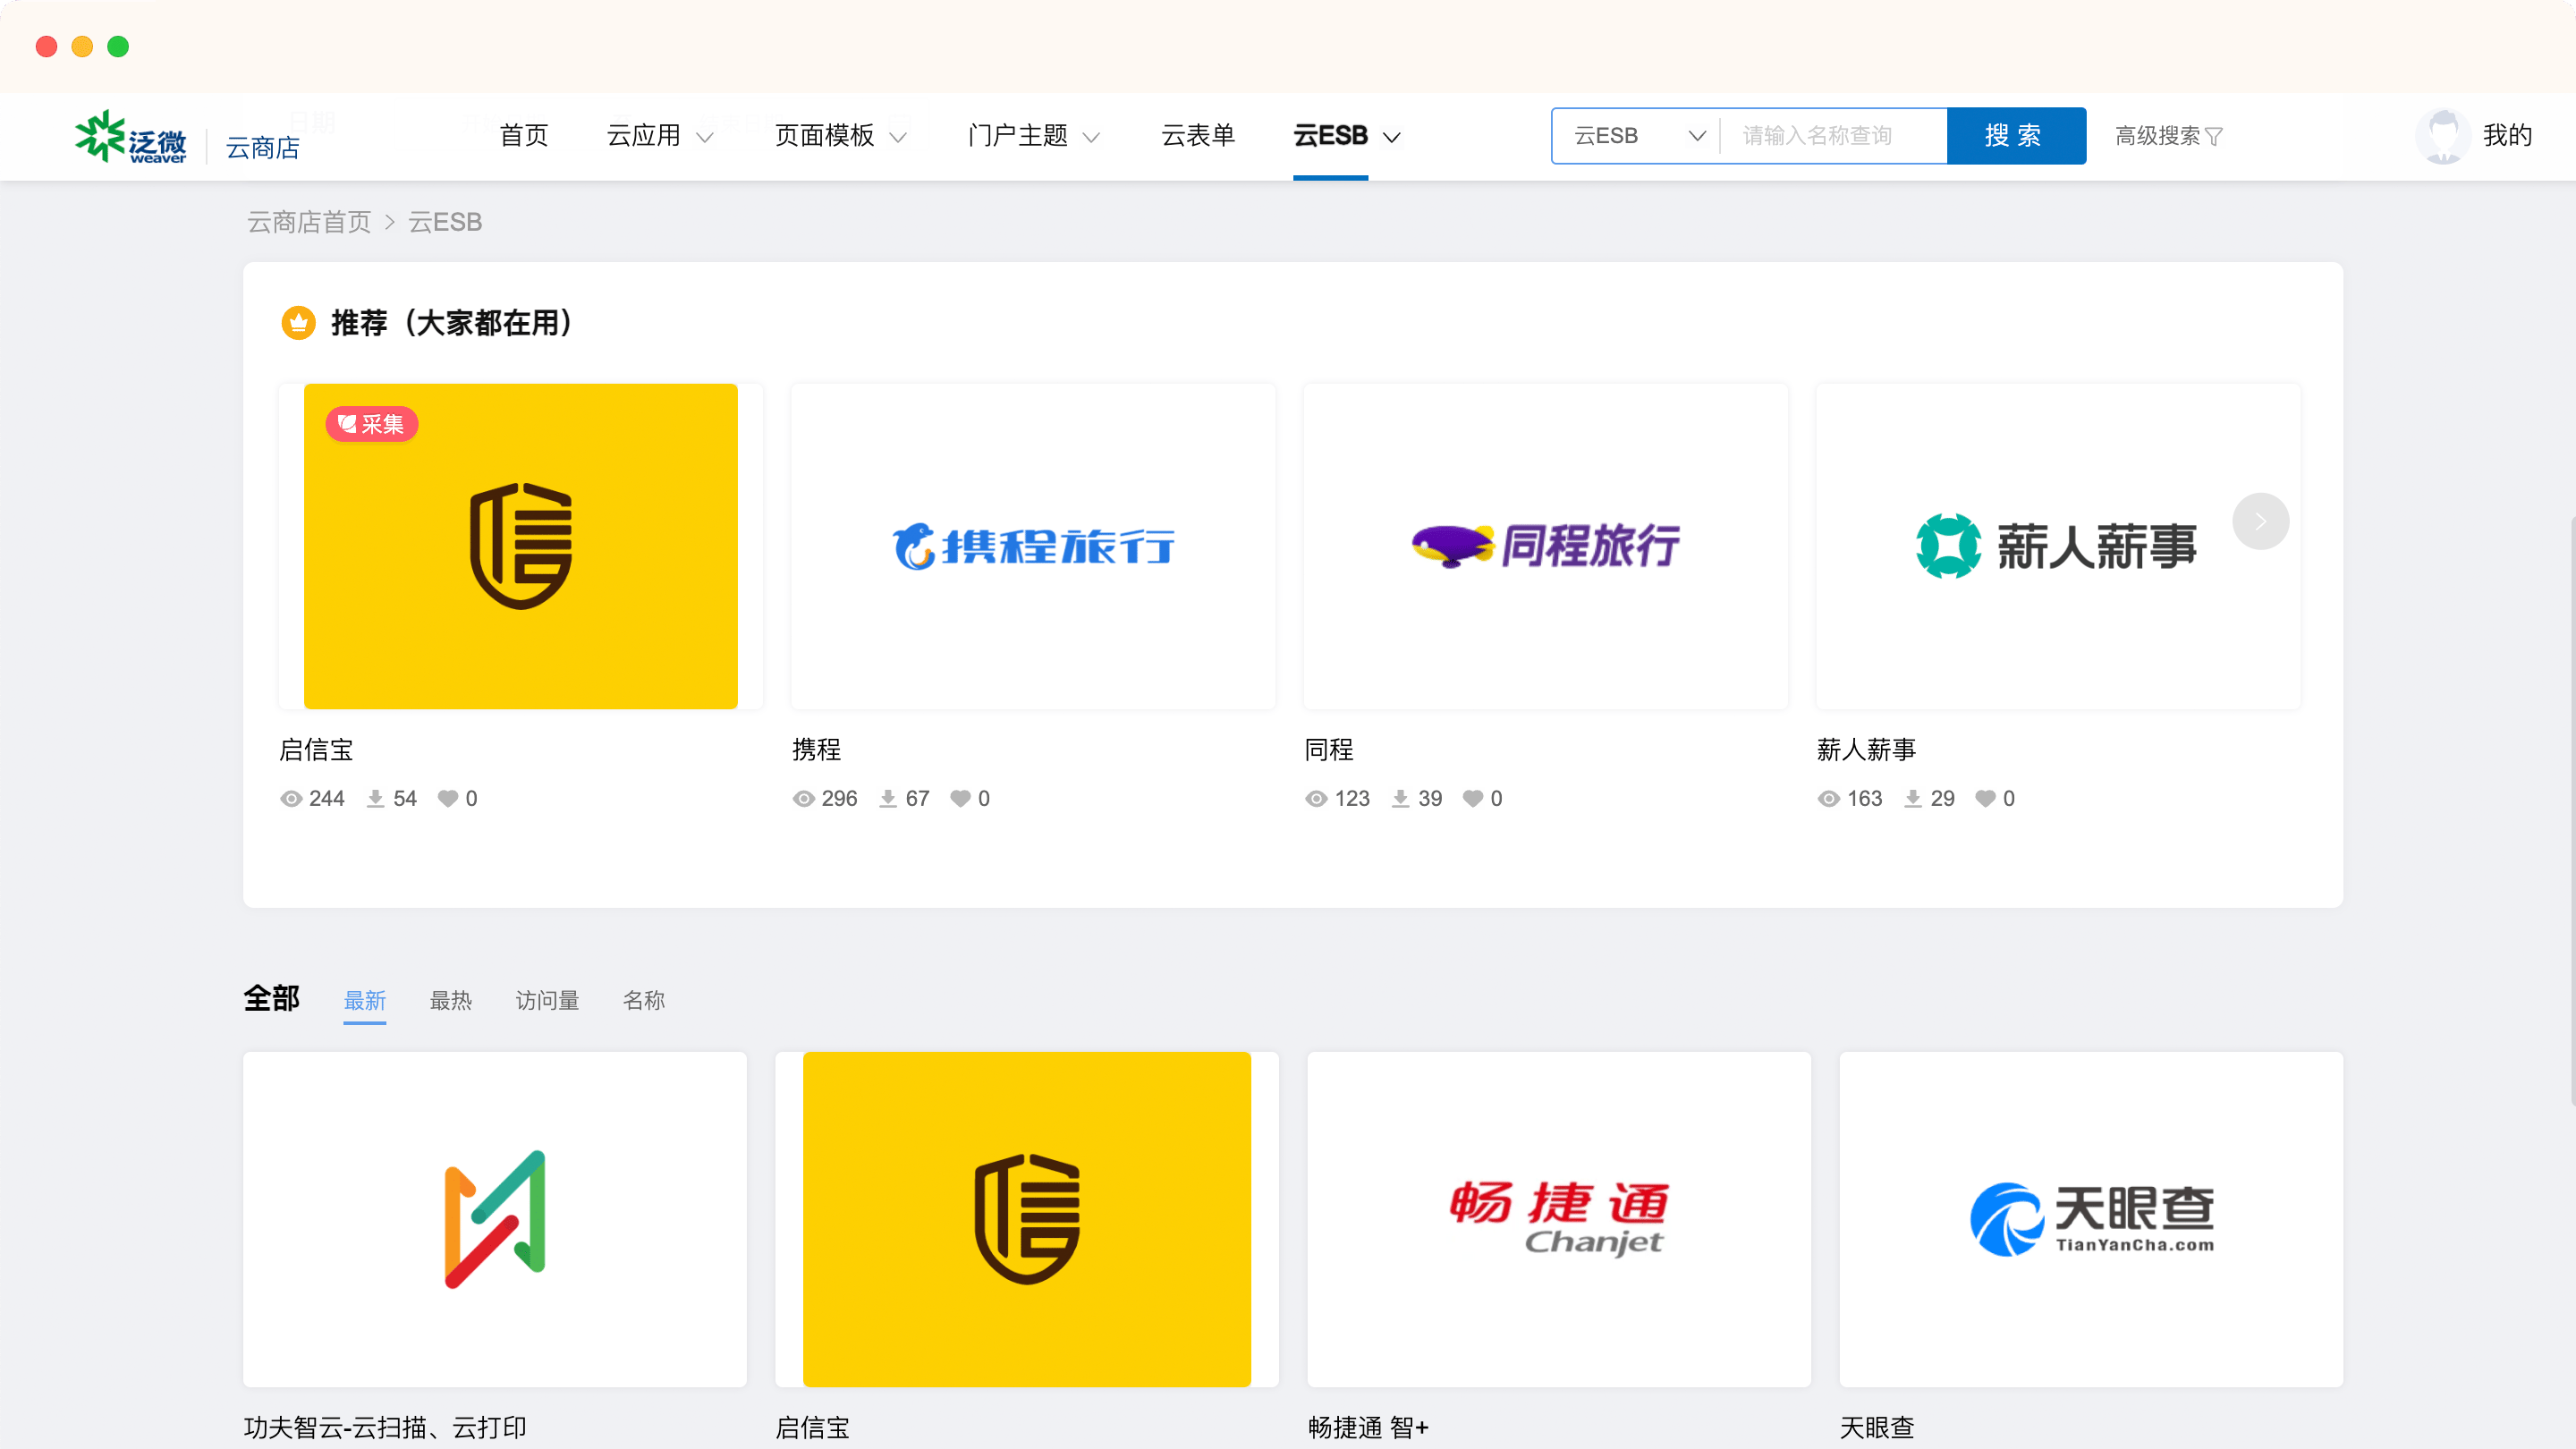Click the macOS green maximize button
This screenshot has width=2576, height=1449.
click(x=118, y=46)
